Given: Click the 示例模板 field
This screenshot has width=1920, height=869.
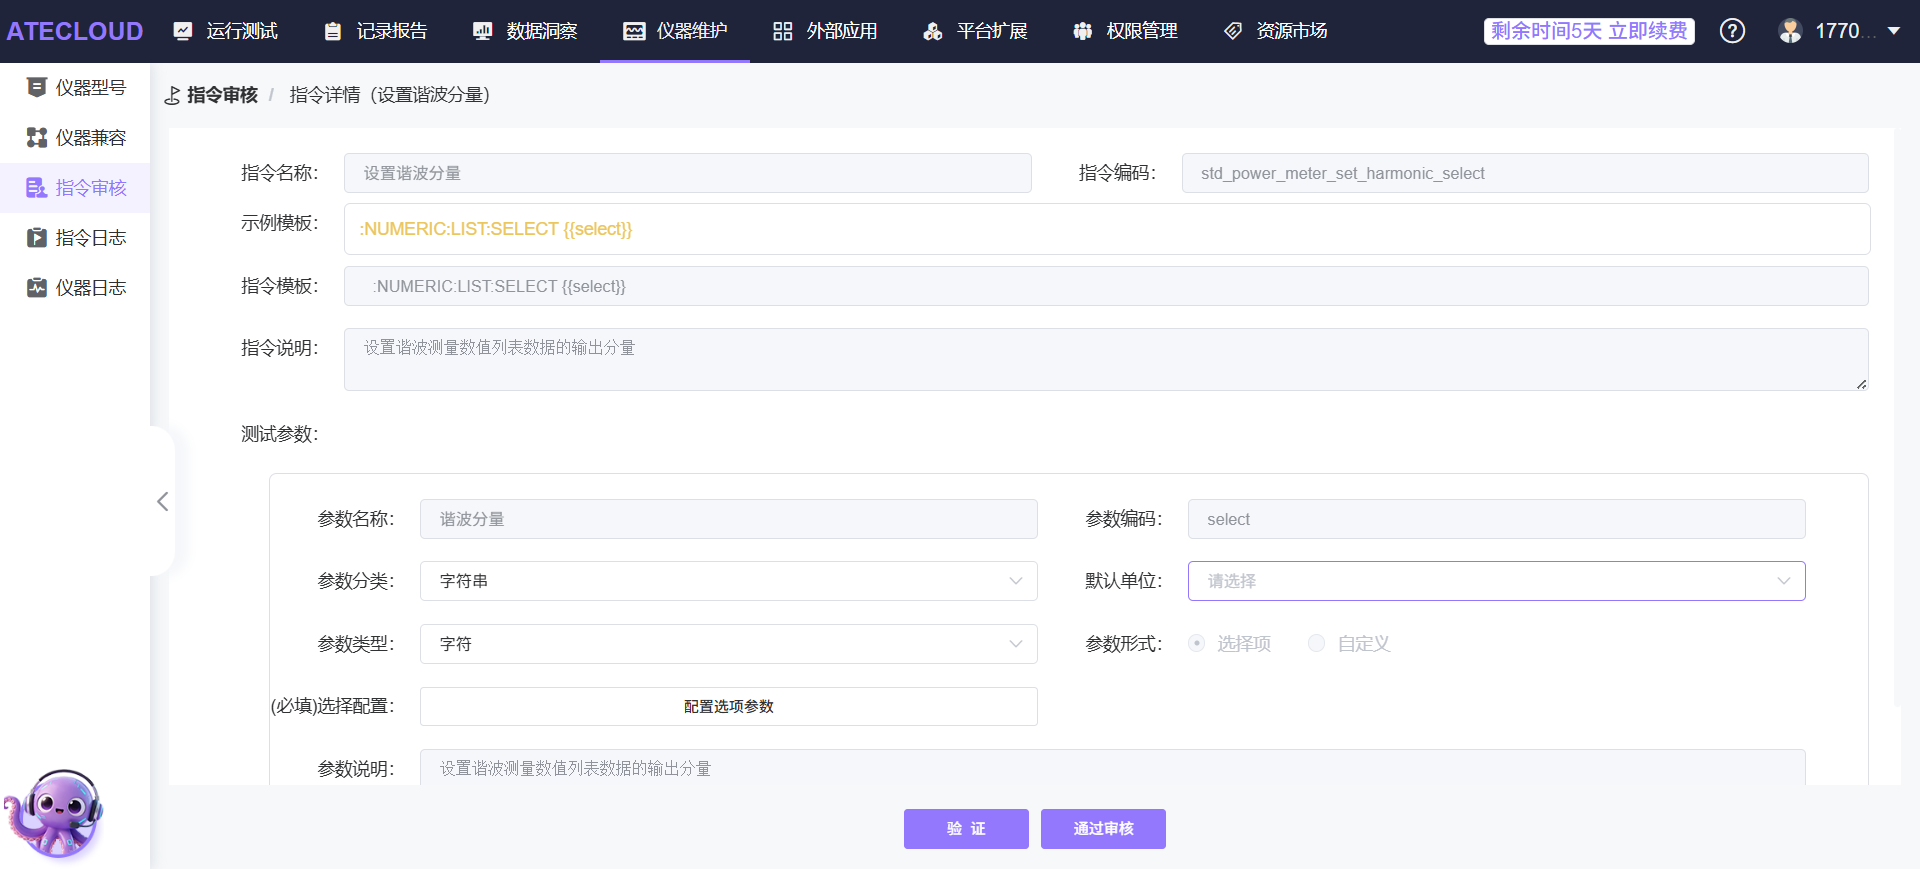Looking at the screenshot, I should click(x=1107, y=229).
